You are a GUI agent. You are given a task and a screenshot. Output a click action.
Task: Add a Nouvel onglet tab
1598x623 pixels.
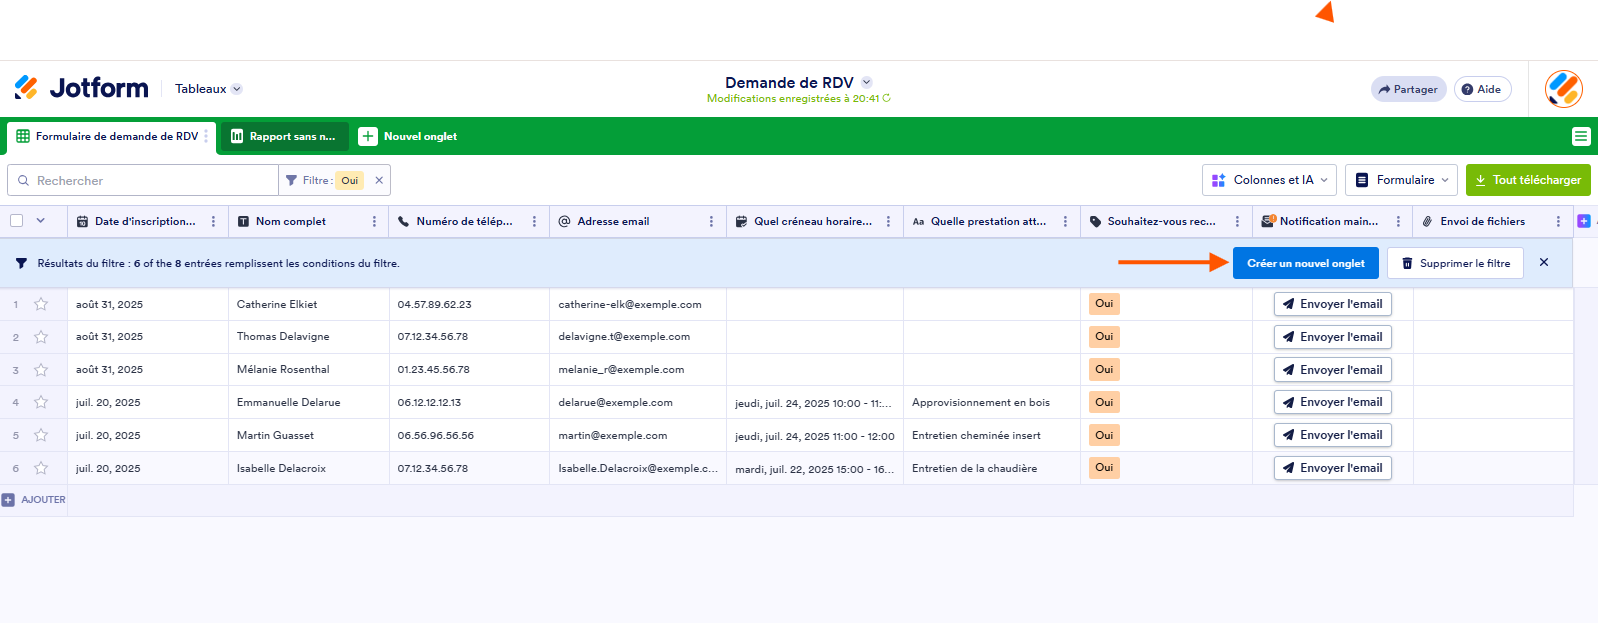(408, 137)
